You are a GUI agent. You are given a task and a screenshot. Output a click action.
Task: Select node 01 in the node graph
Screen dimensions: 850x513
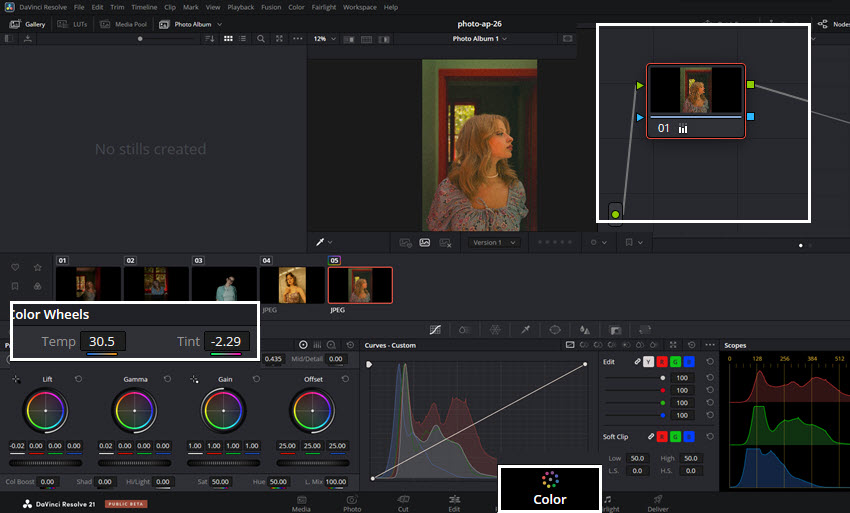click(696, 101)
